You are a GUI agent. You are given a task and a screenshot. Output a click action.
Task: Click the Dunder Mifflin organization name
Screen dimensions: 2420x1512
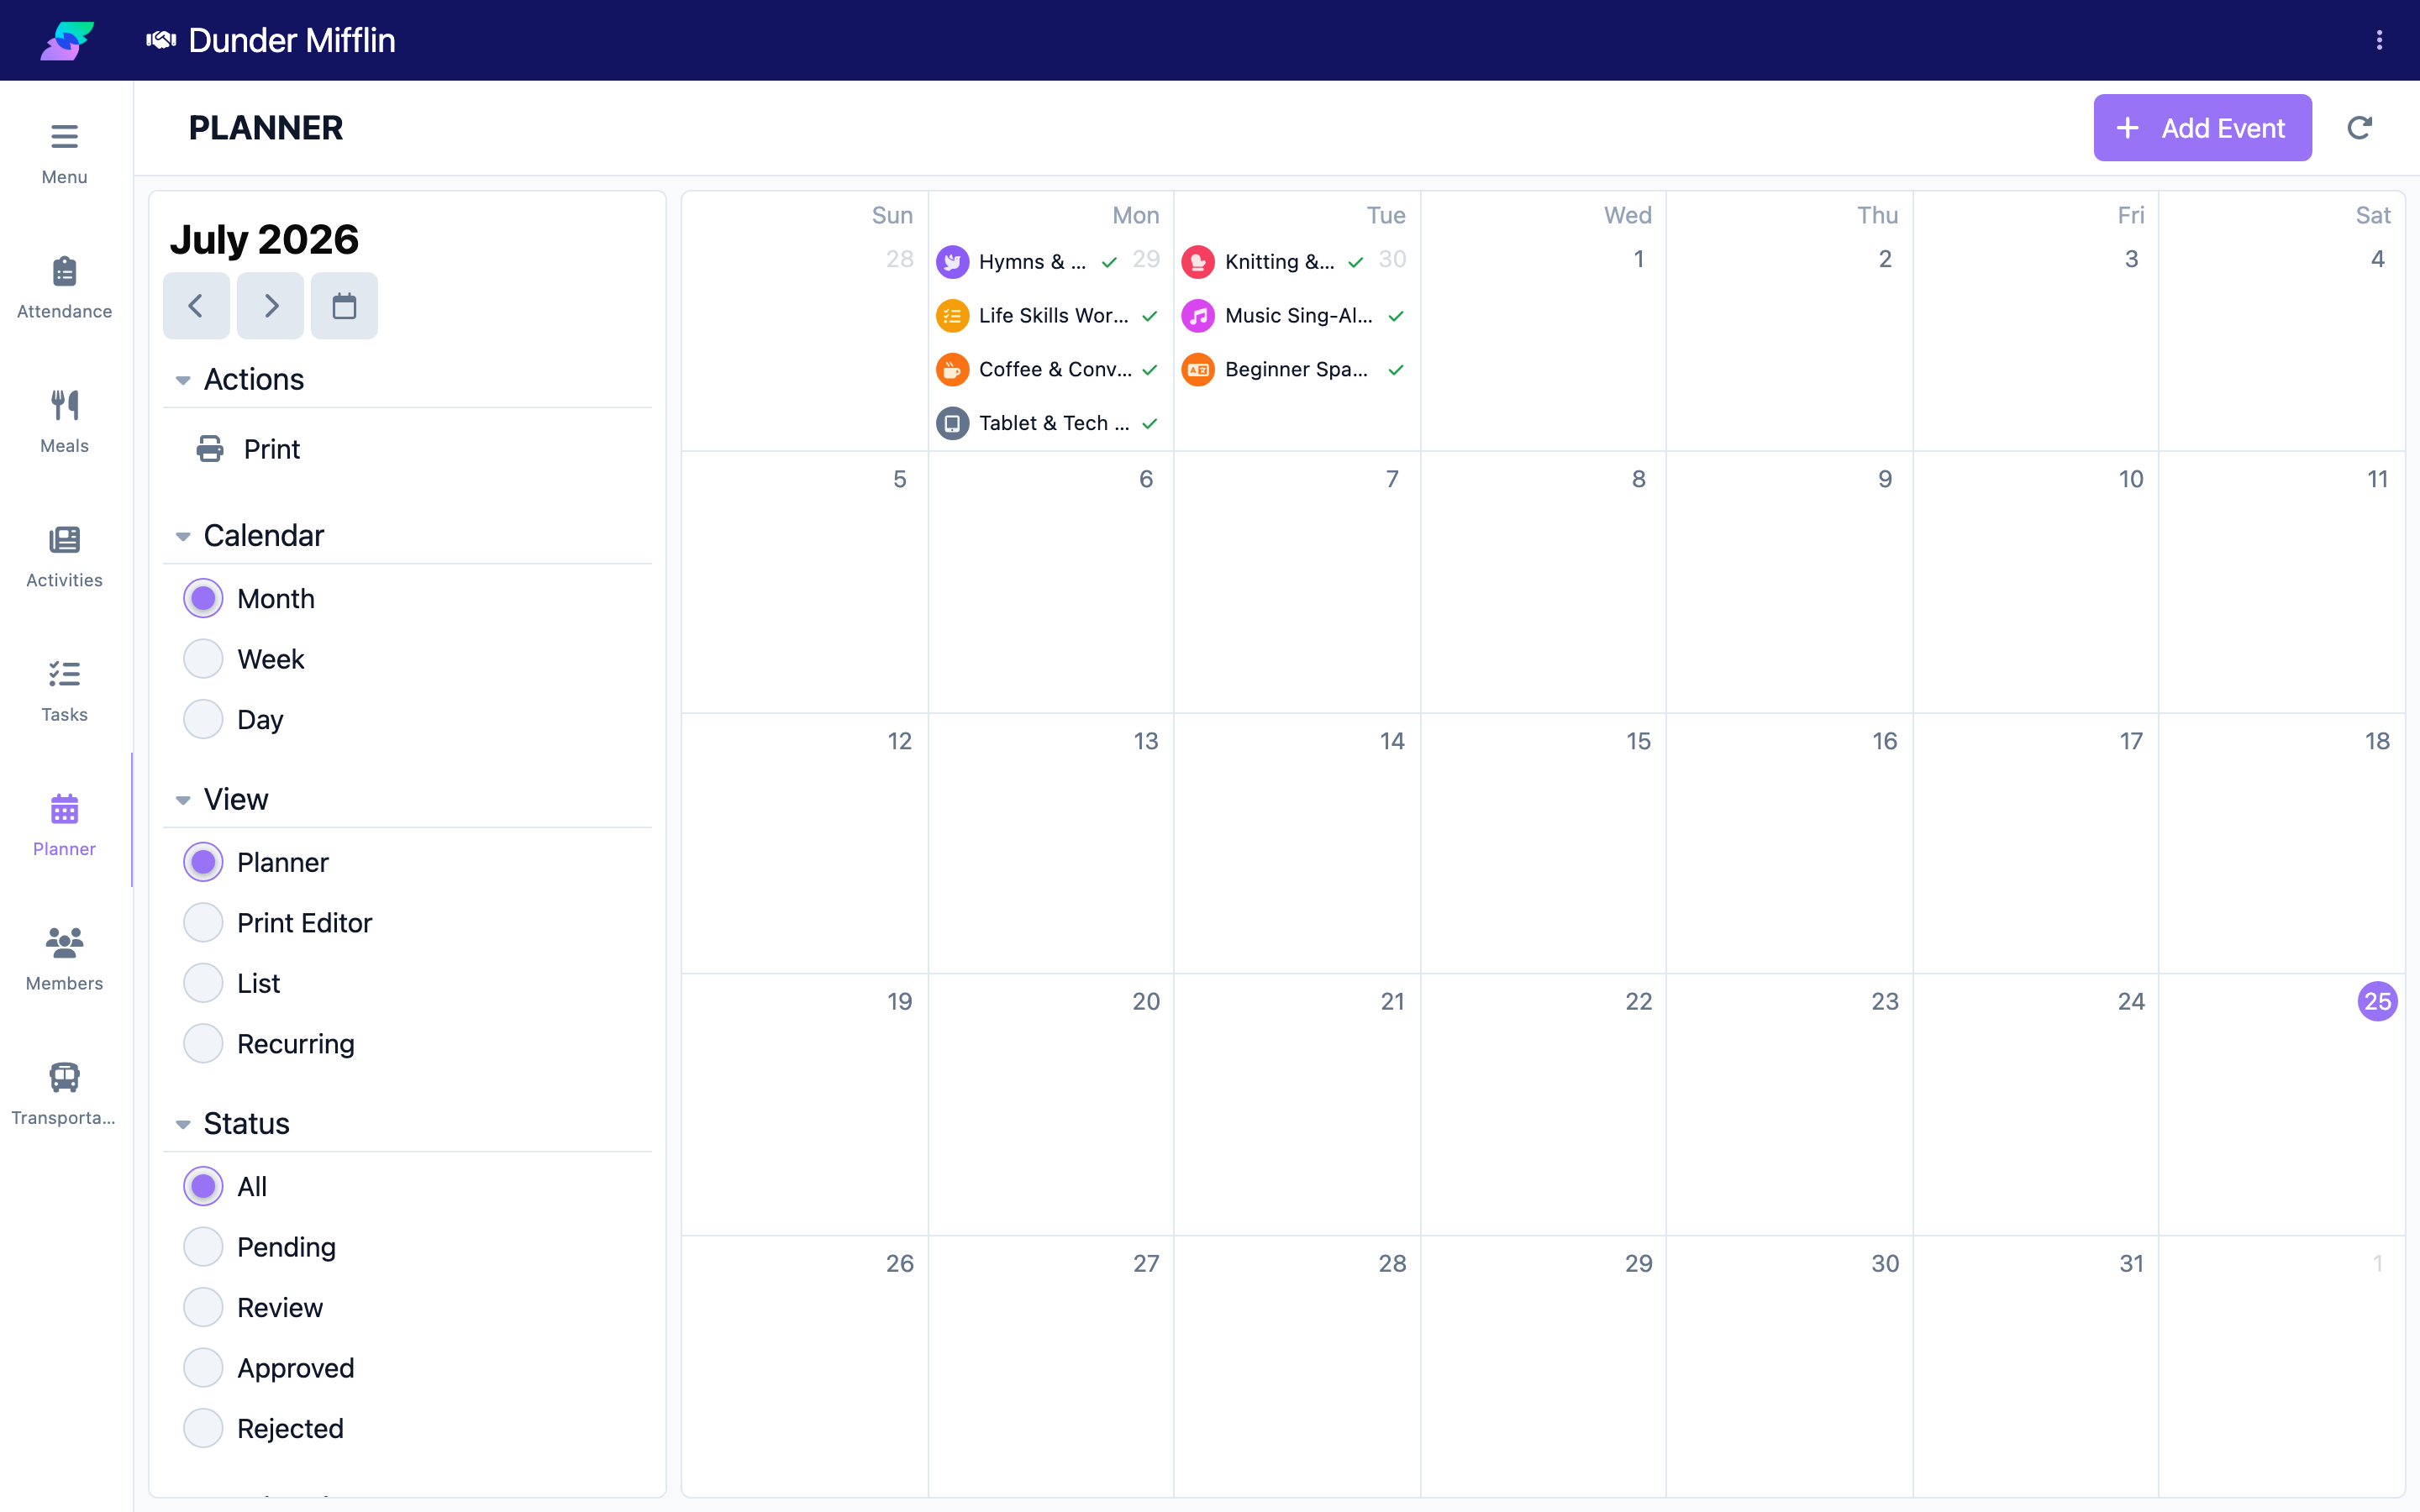point(292,40)
